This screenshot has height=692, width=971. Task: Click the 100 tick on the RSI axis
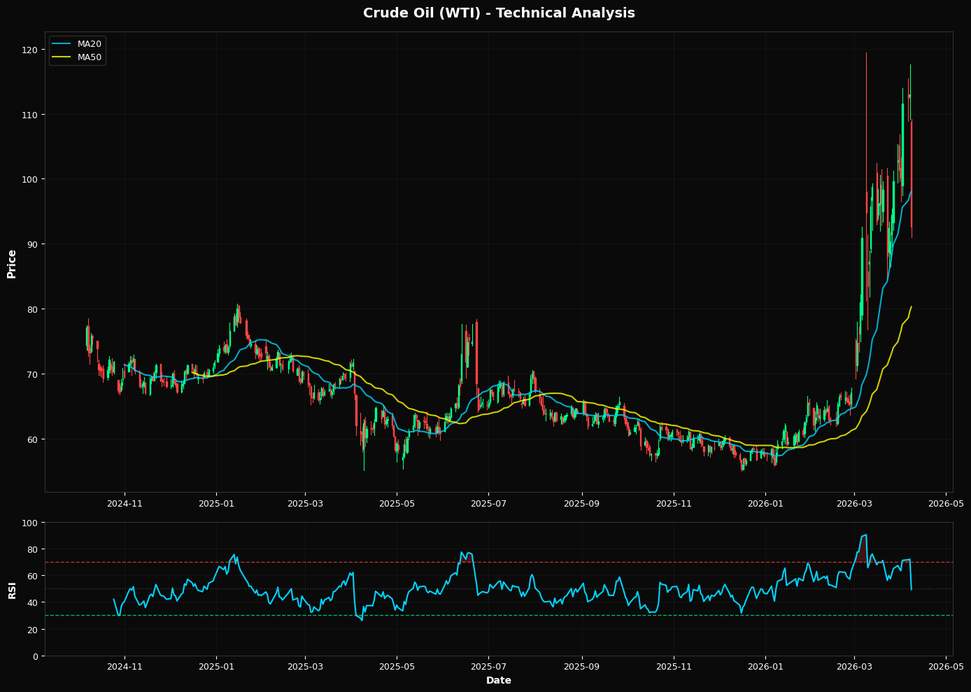(x=32, y=523)
